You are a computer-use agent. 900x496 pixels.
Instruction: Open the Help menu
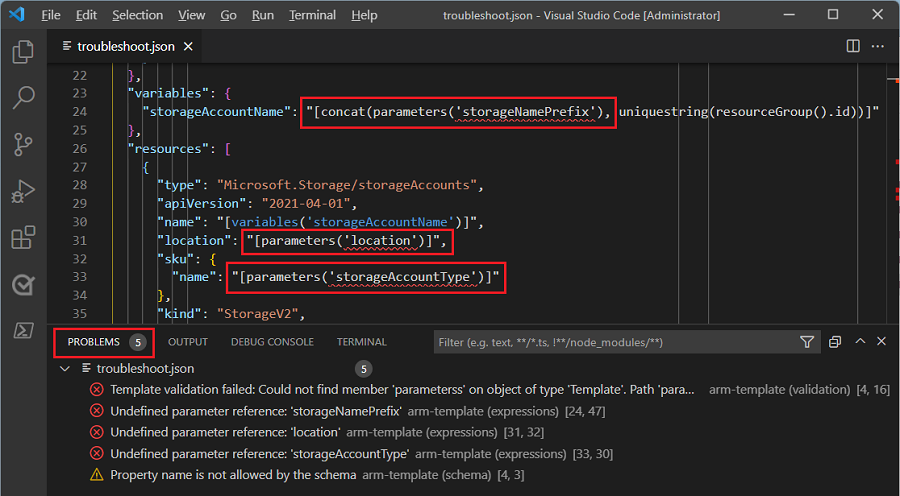364,15
